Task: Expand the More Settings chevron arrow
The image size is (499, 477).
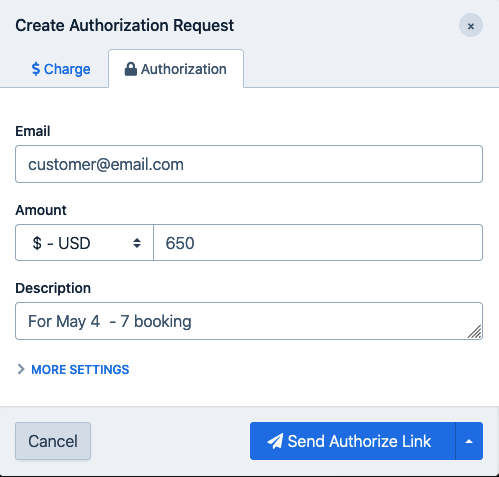Action: click(x=21, y=369)
